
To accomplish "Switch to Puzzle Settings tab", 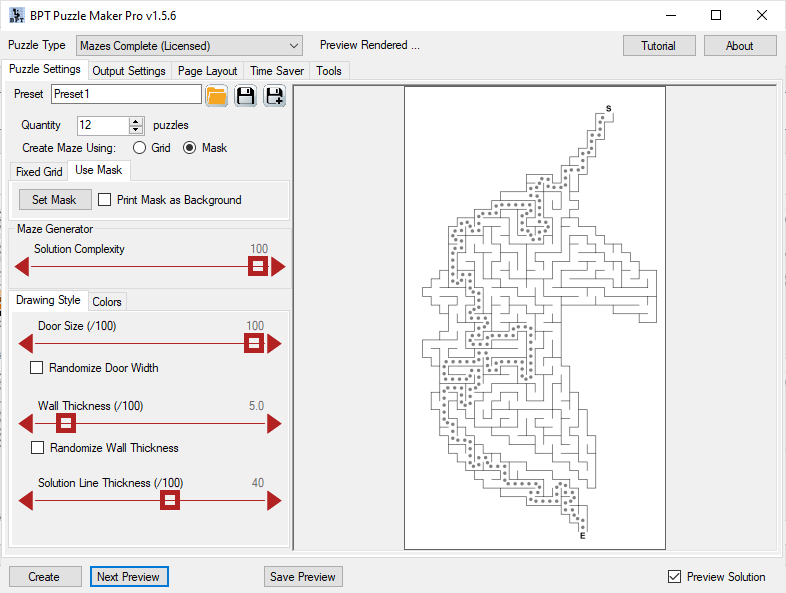I will pos(45,69).
